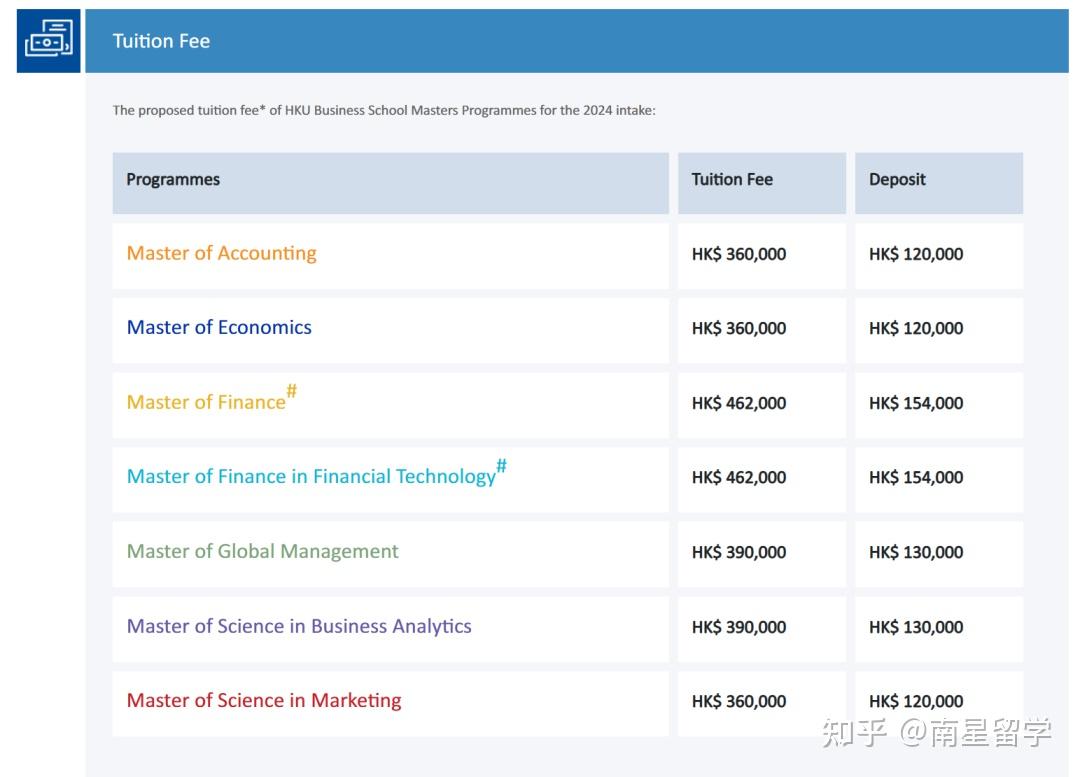Click the Global Management HK$ 130,000 deposit

[916, 552]
